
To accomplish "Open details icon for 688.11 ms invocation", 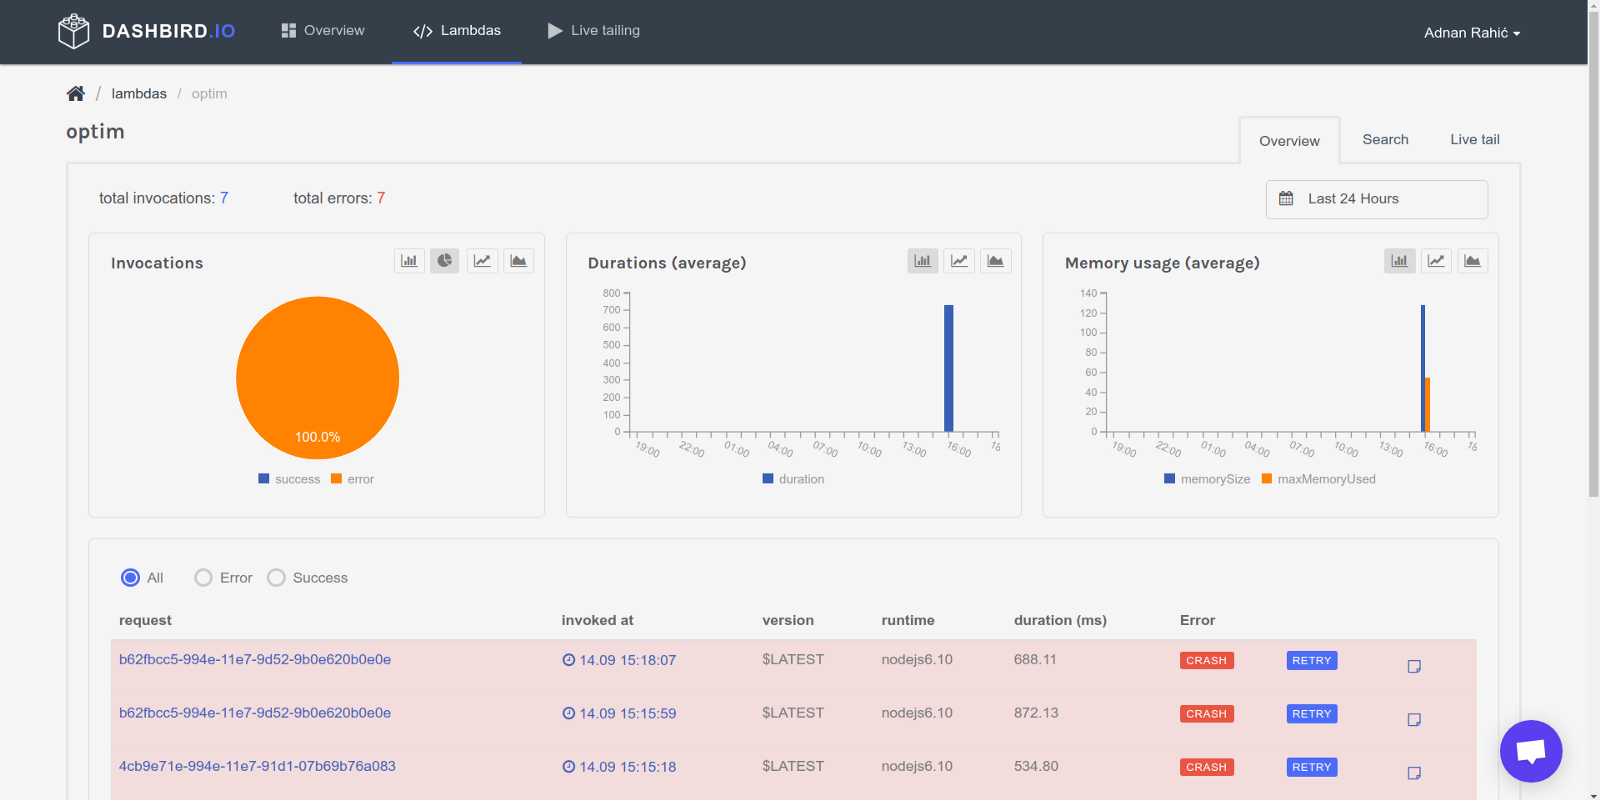I will (x=1414, y=667).
